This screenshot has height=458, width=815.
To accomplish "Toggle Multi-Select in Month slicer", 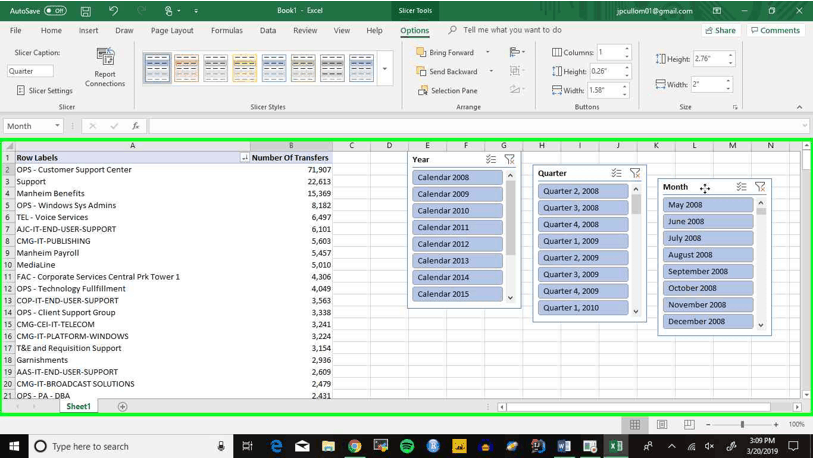I will 742,187.
